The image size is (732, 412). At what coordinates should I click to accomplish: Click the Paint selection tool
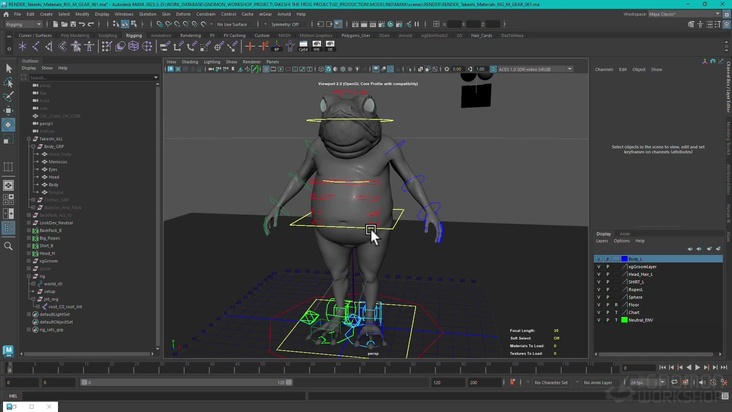coord(9,96)
